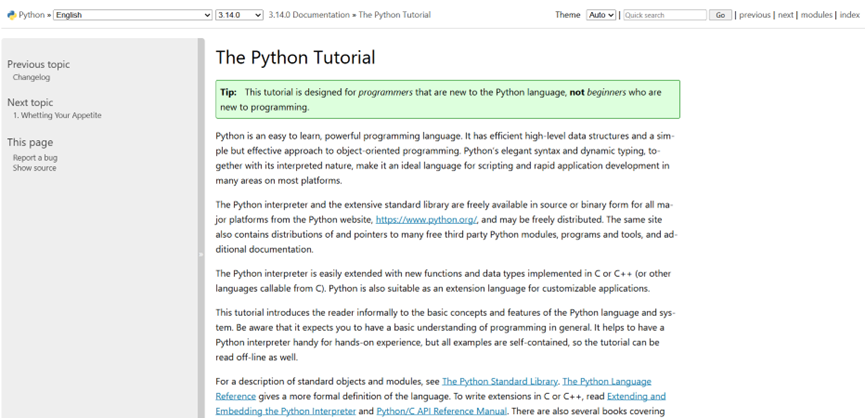Focus the Quick search input field
Viewport: 865px width, 418px height.
click(x=665, y=15)
